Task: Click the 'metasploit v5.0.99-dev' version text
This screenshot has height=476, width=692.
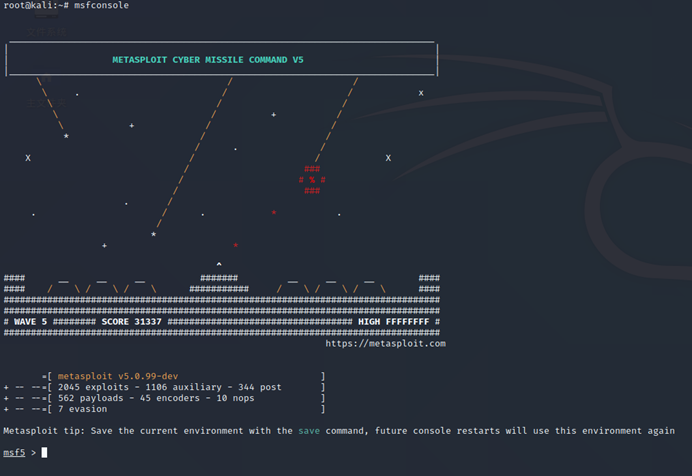Action: (118, 376)
